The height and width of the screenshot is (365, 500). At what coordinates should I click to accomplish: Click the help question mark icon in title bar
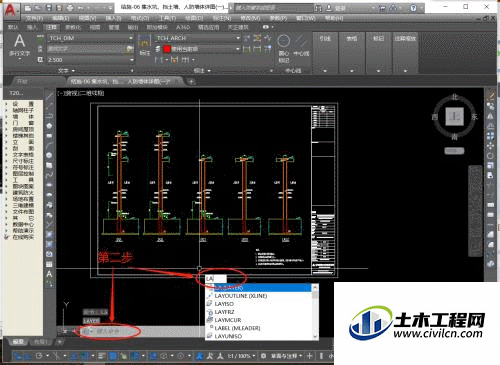pos(413,8)
